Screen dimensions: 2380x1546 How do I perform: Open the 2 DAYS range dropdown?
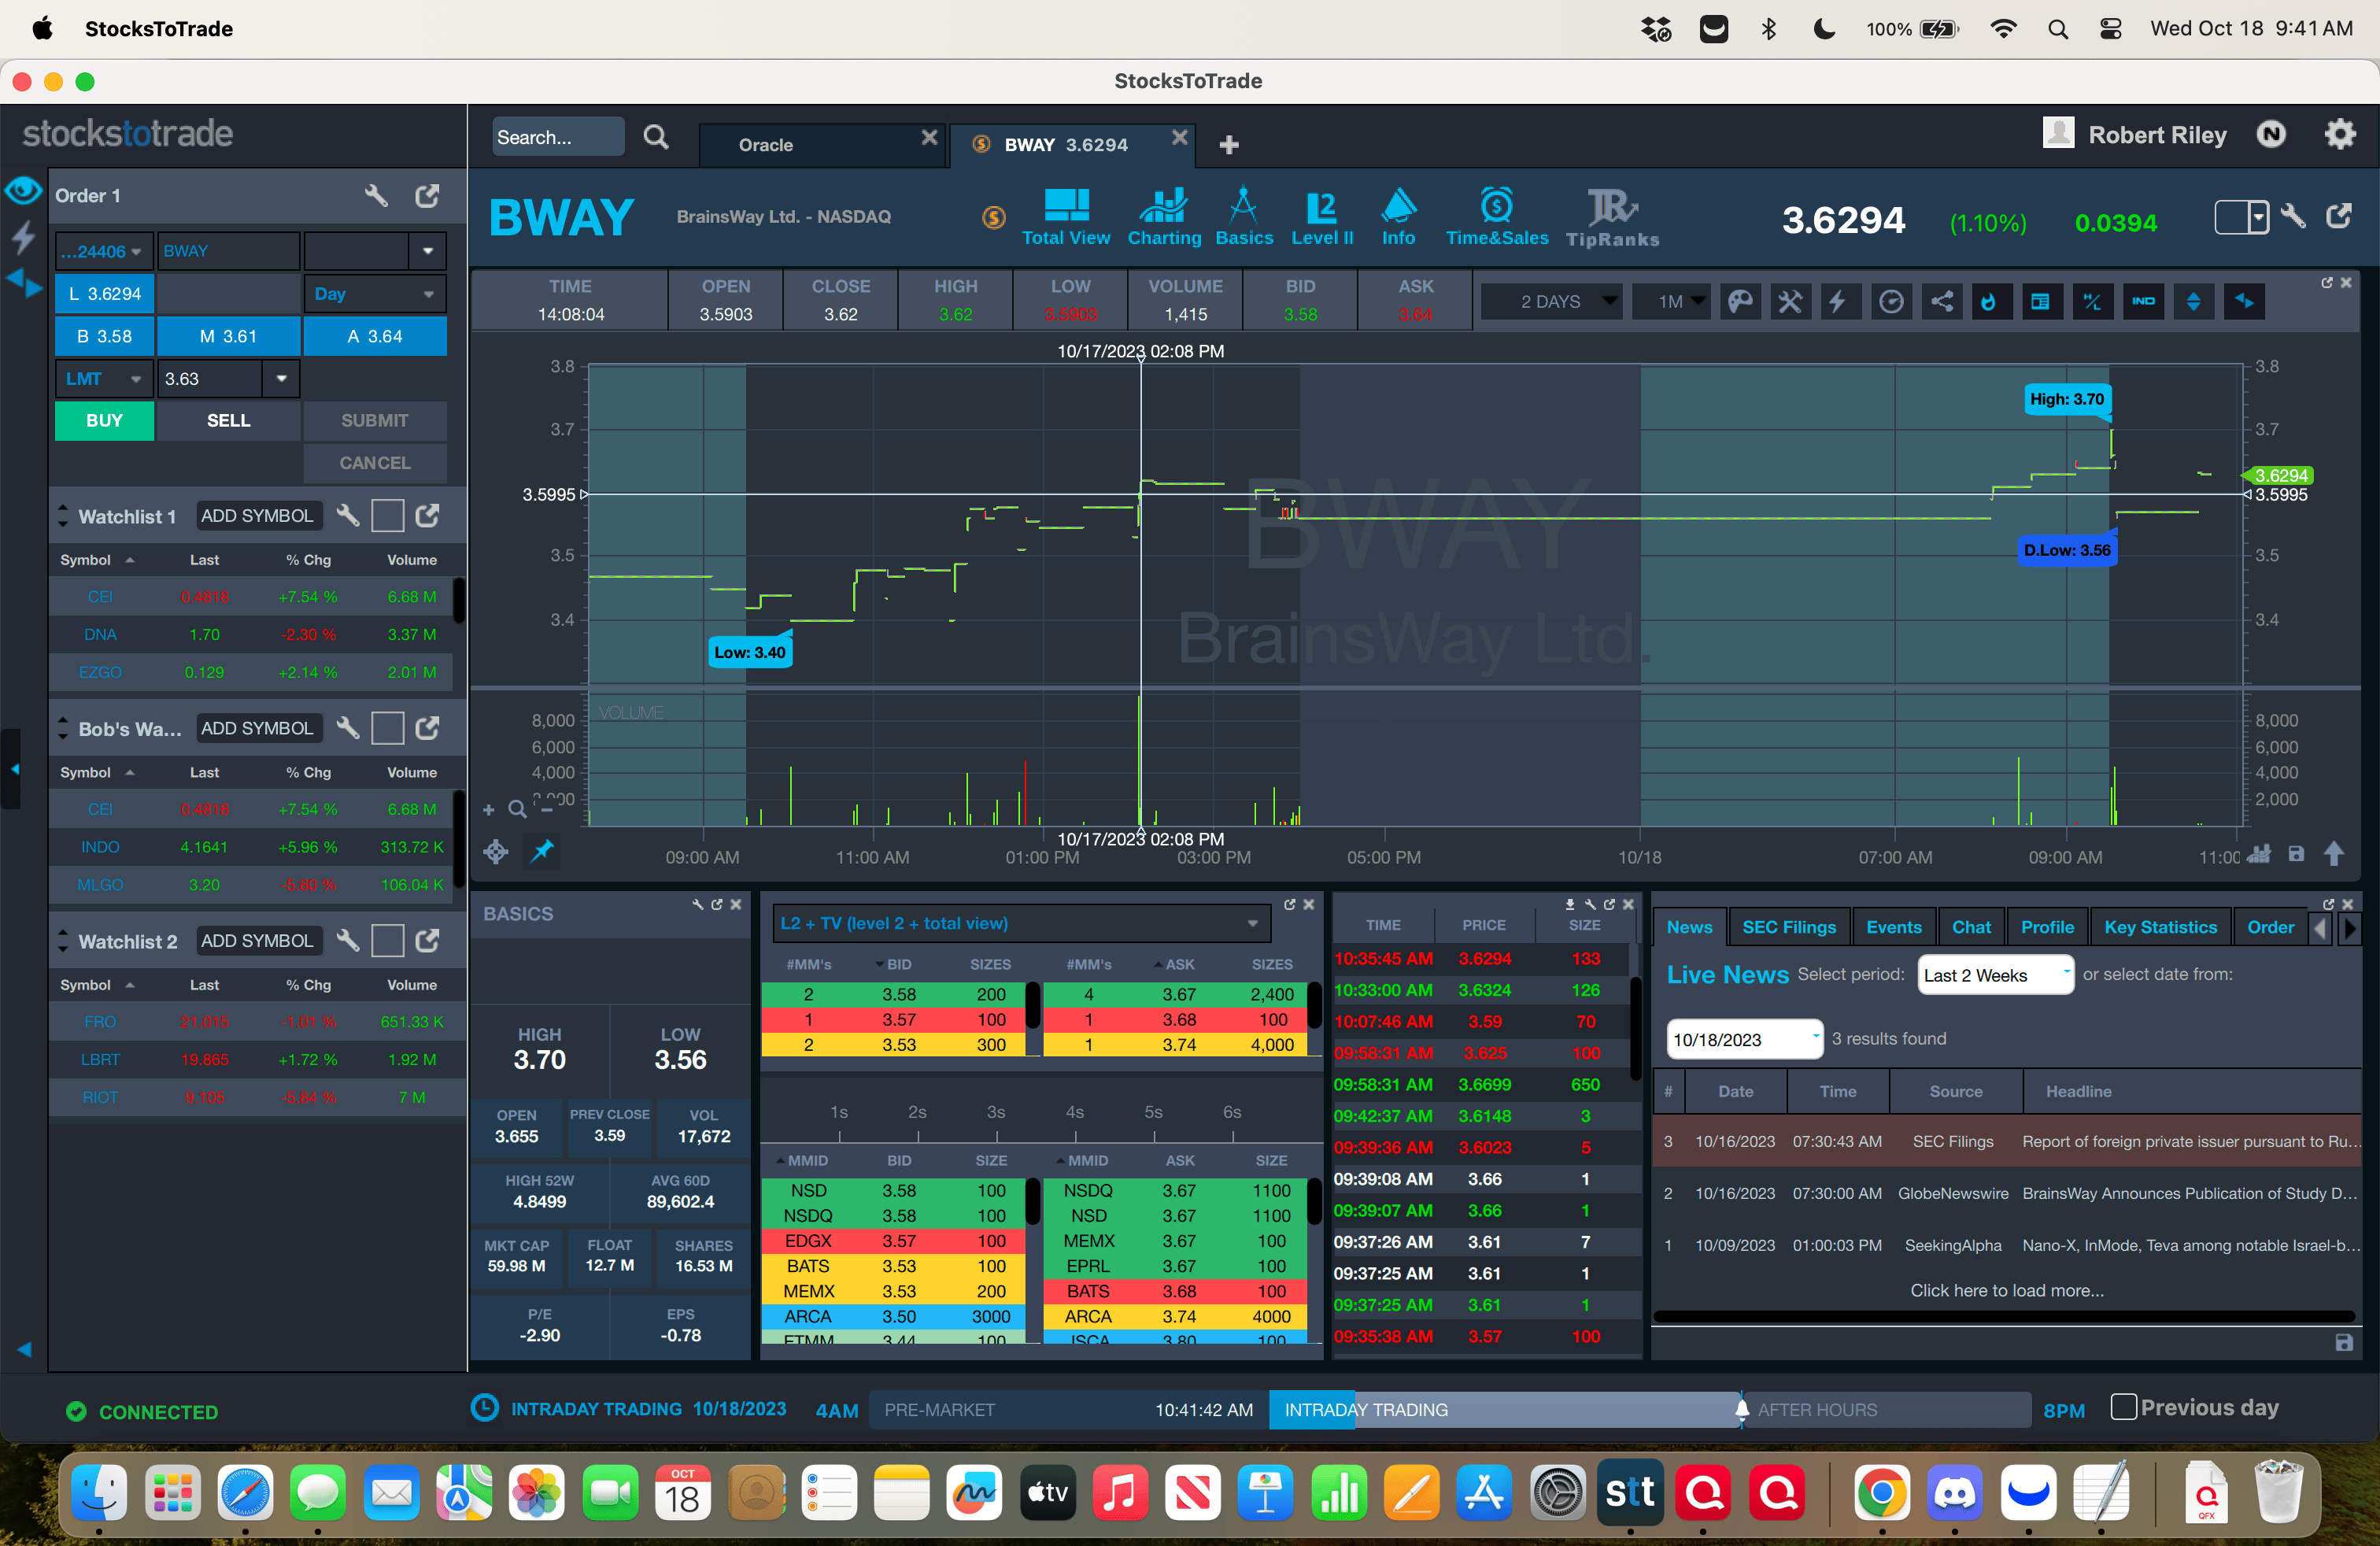[1551, 302]
